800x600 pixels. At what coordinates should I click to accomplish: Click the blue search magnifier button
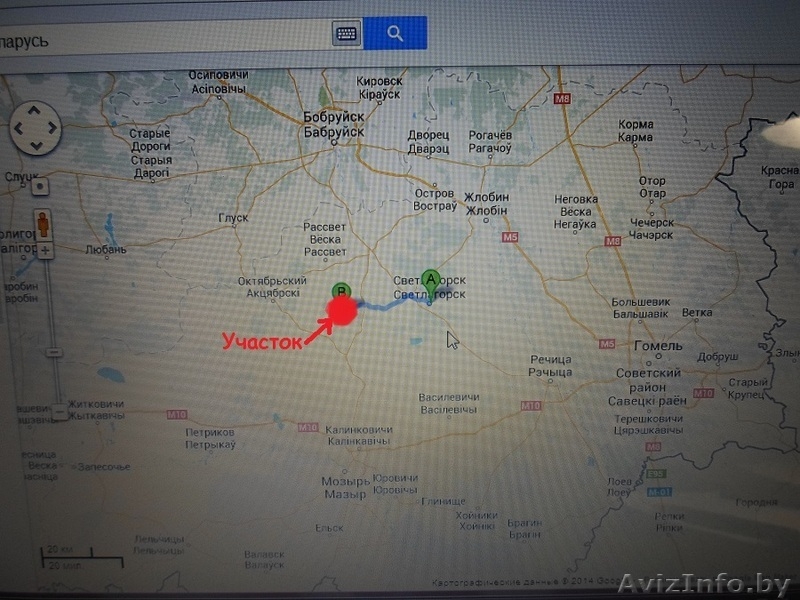click(395, 33)
